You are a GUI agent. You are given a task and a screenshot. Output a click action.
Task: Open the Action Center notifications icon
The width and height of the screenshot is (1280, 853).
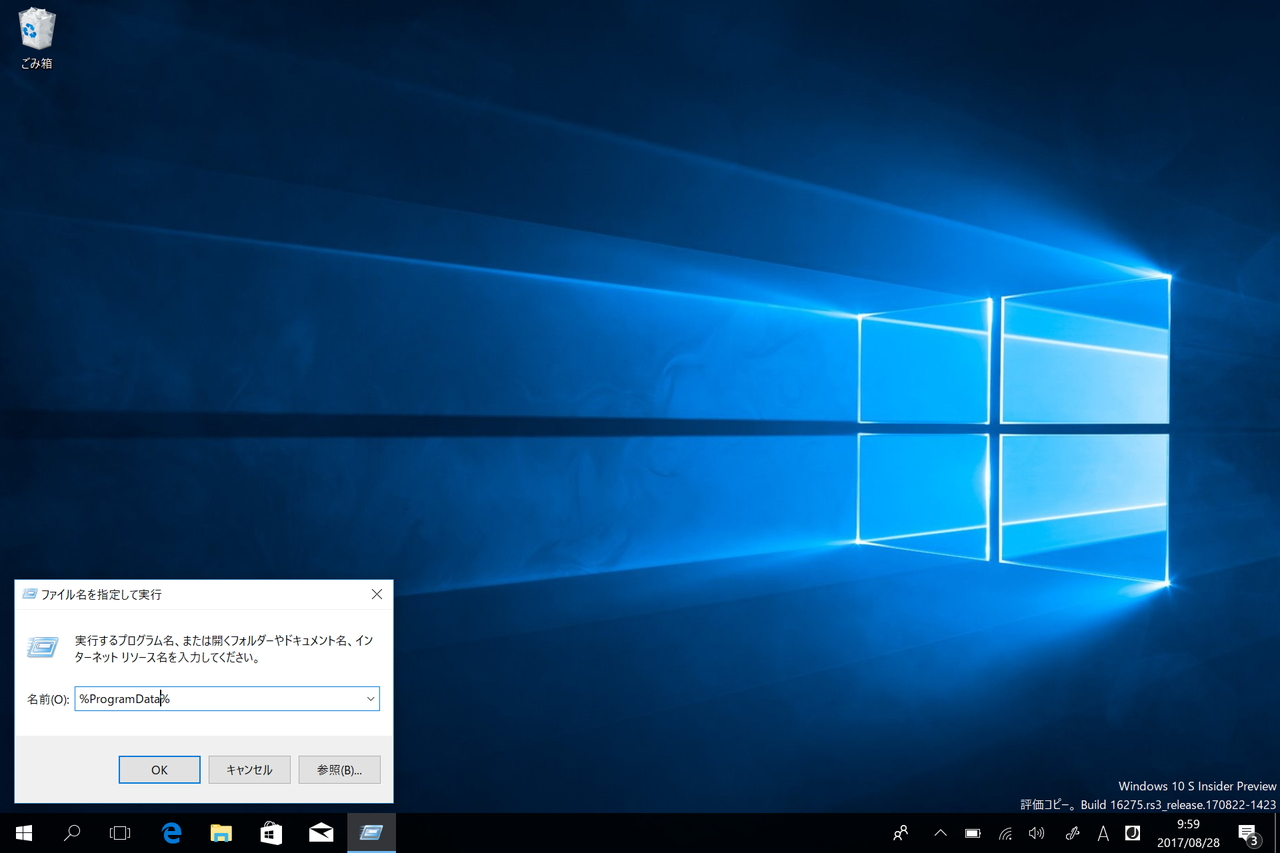coord(1247,832)
